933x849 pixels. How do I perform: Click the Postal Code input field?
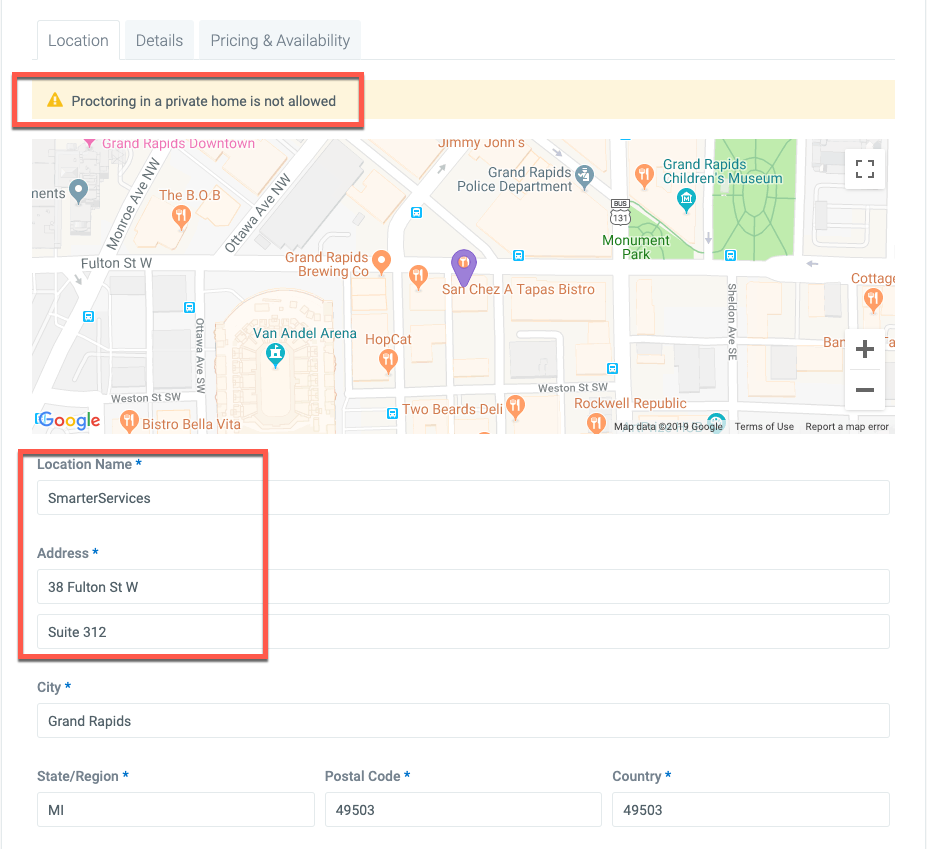(x=463, y=810)
